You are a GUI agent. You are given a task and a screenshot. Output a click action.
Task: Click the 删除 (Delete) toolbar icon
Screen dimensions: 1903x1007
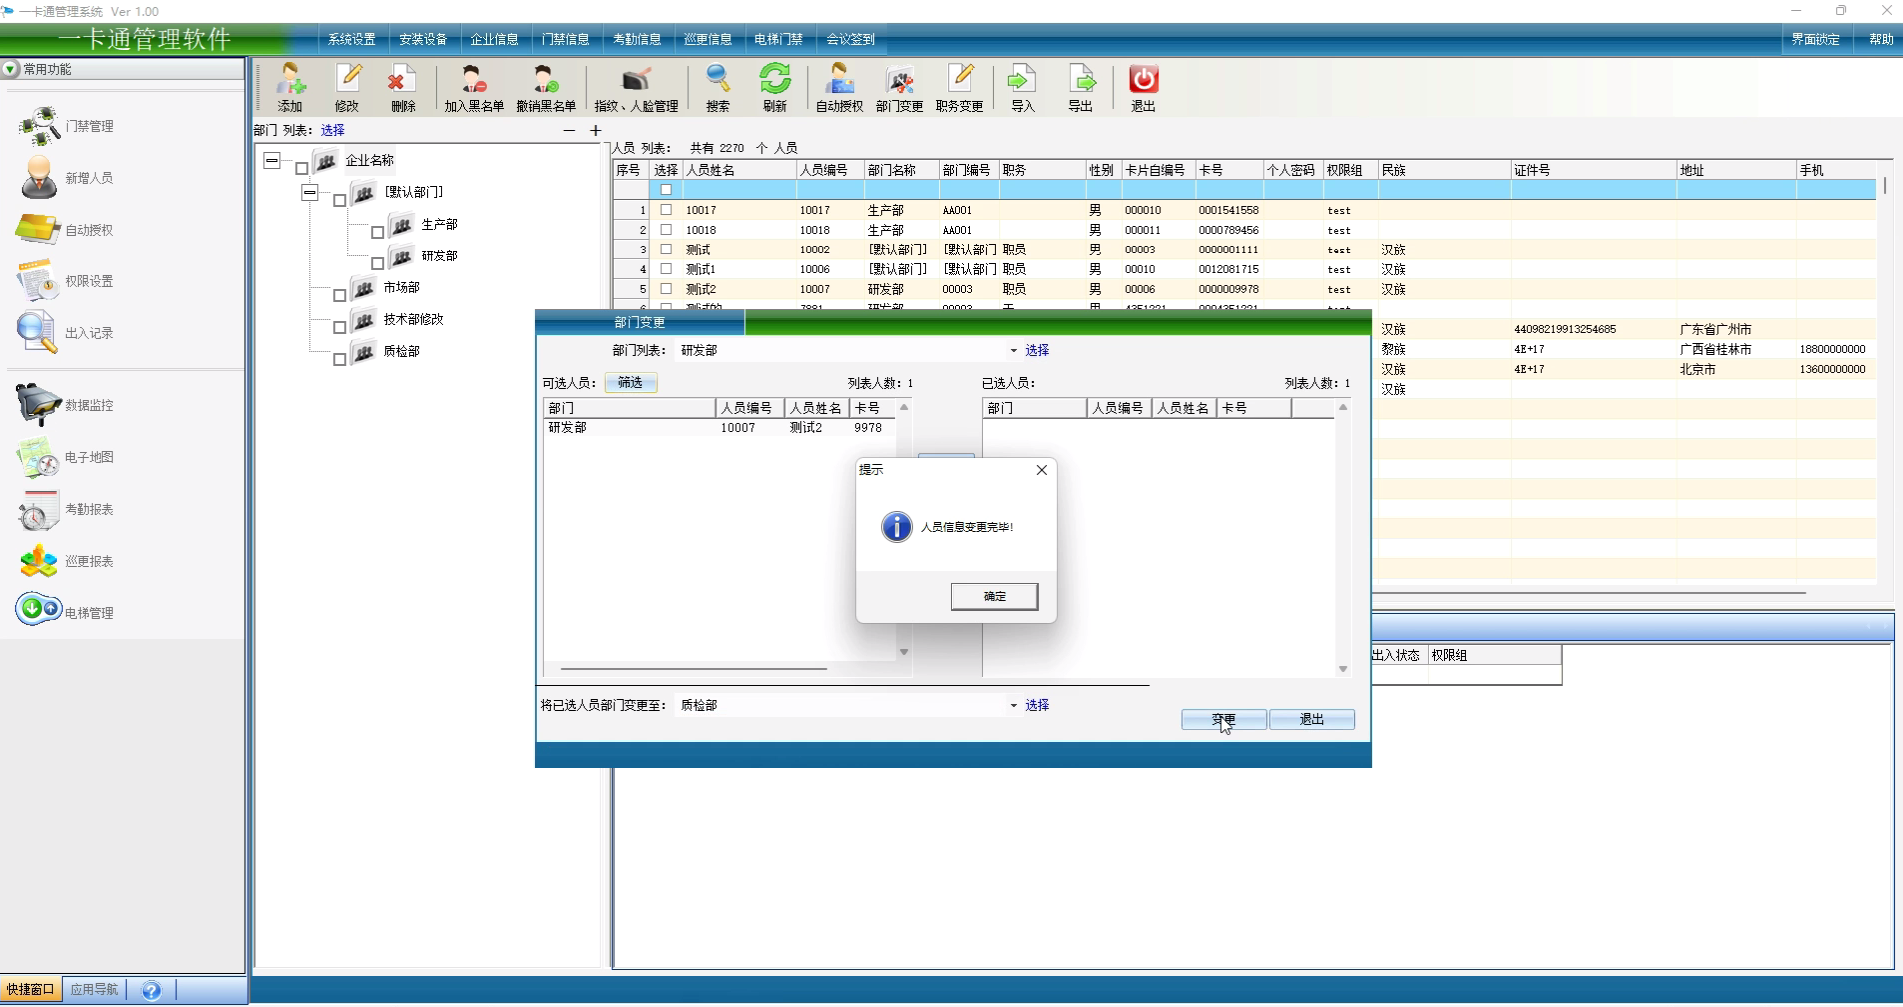tap(402, 80)
